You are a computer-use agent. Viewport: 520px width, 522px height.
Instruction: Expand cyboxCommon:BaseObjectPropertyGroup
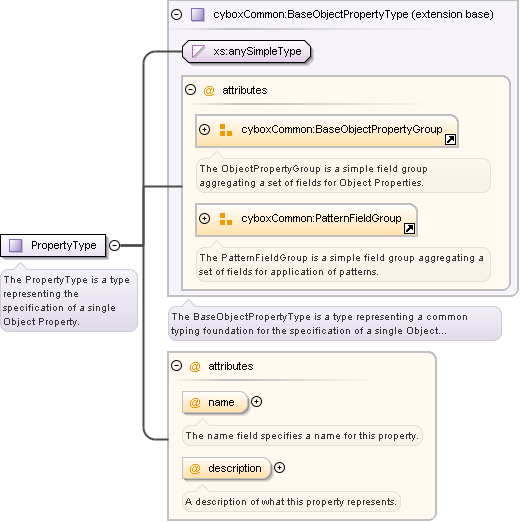(204, 129)
